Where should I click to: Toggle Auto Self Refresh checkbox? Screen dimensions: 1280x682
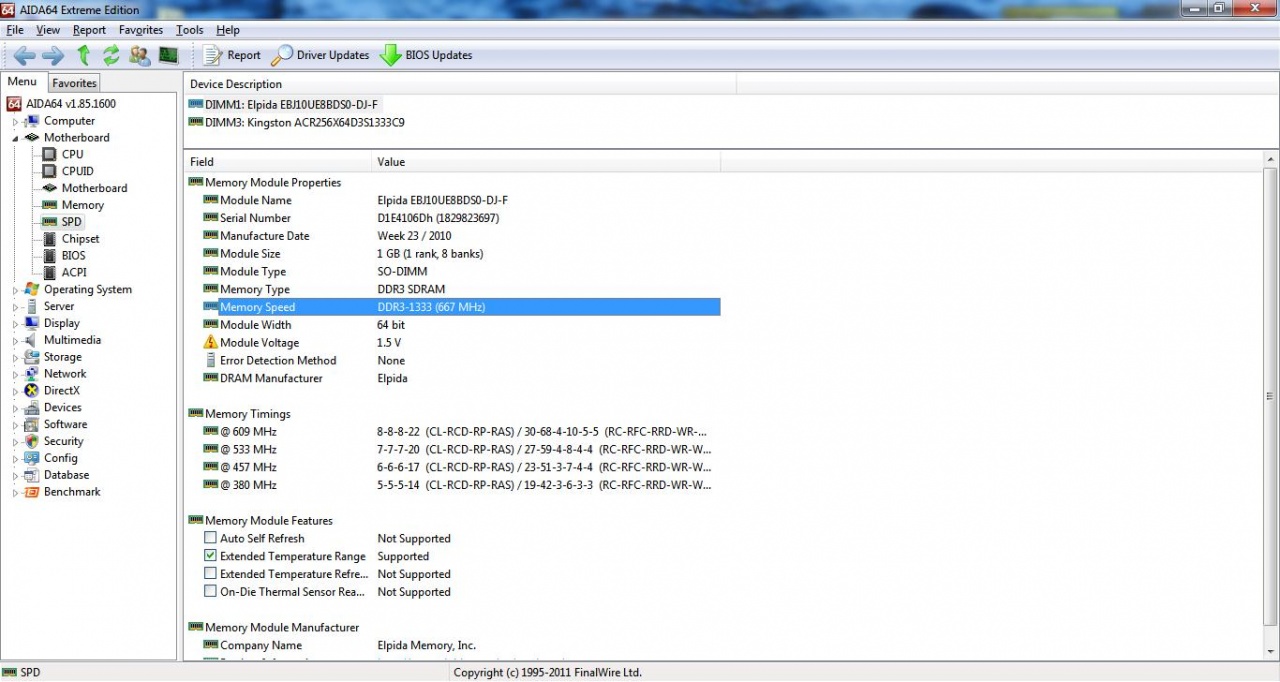coord(210,538)
